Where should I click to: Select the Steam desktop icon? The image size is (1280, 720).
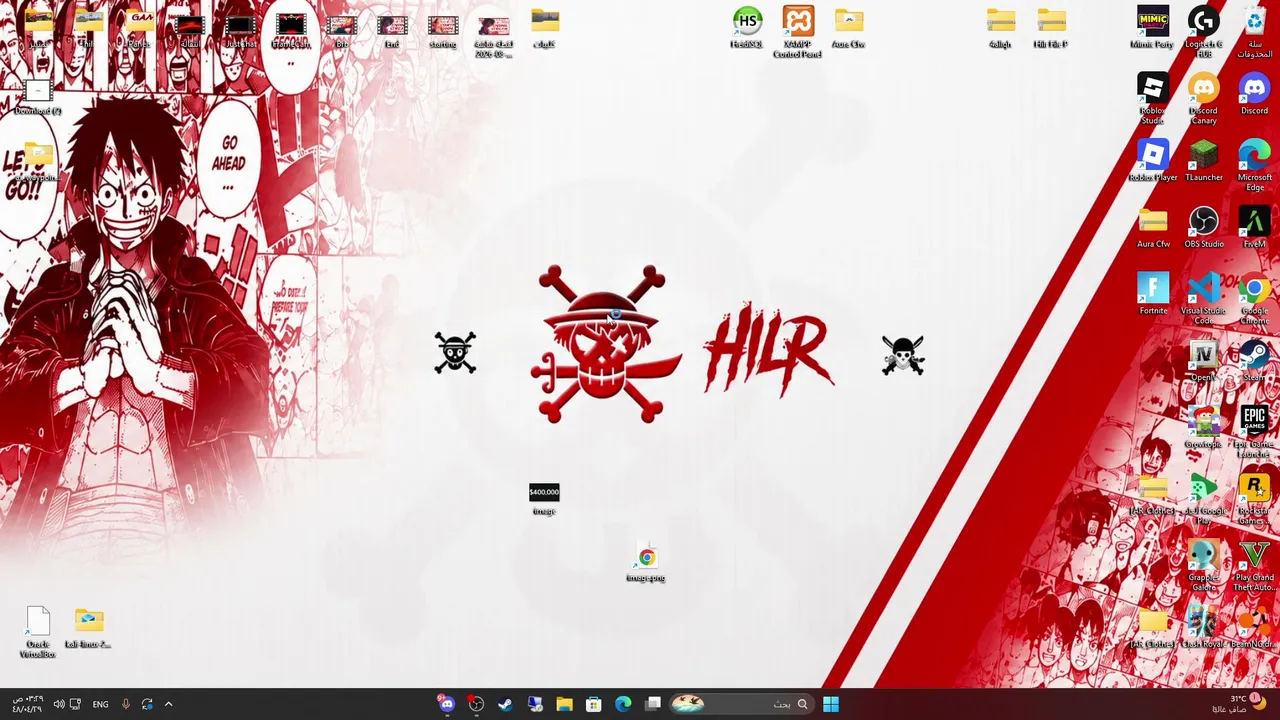tap(1254, 360)
